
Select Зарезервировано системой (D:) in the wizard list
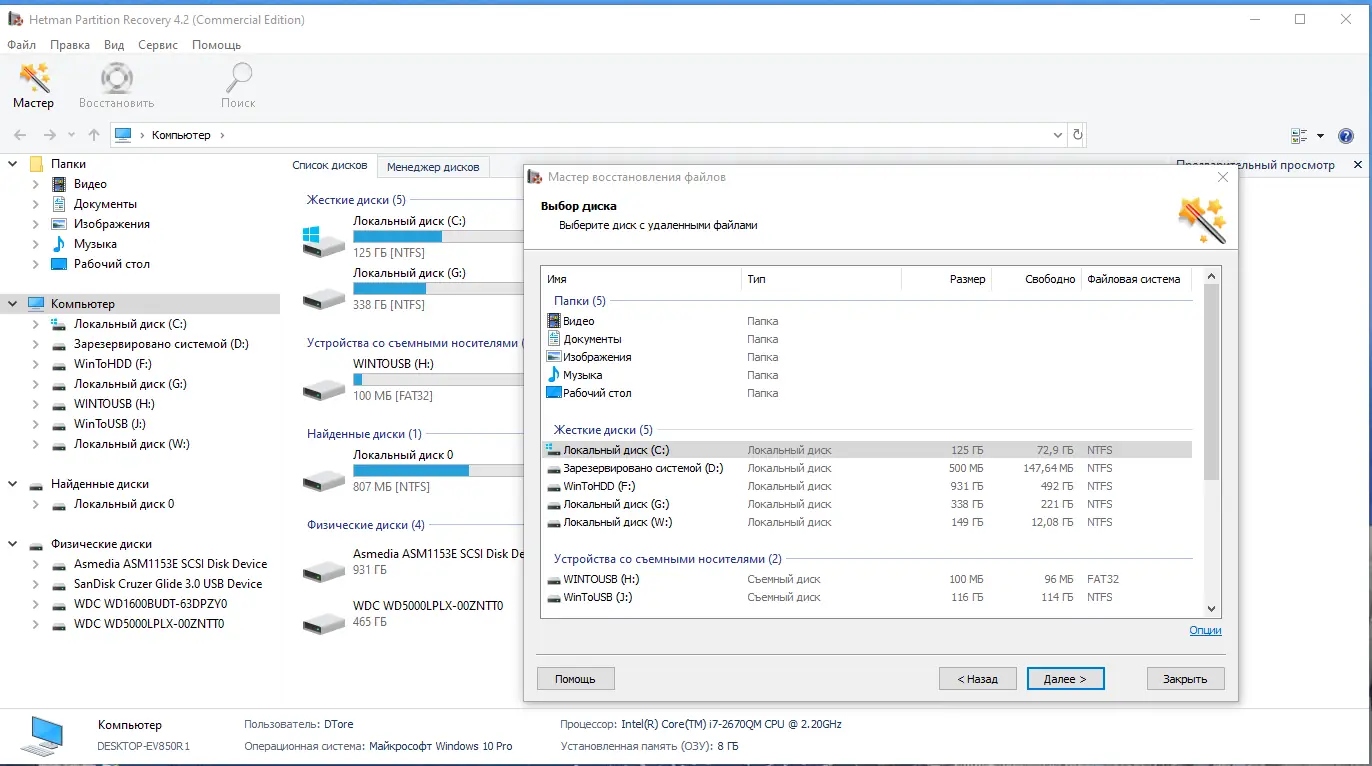867,468
